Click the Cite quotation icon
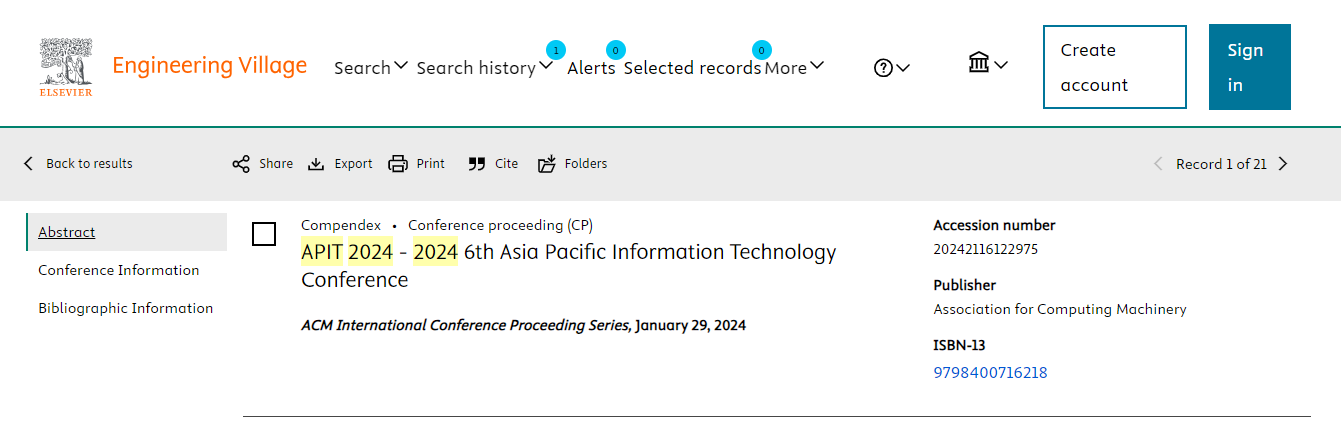This screenshot has height=436, width=1341. (x=477, y=164)
